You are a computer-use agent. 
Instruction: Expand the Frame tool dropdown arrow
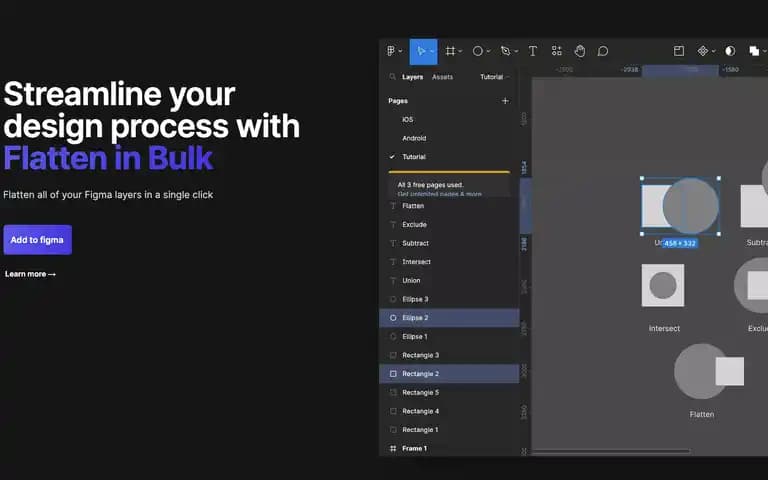[460, 51]
